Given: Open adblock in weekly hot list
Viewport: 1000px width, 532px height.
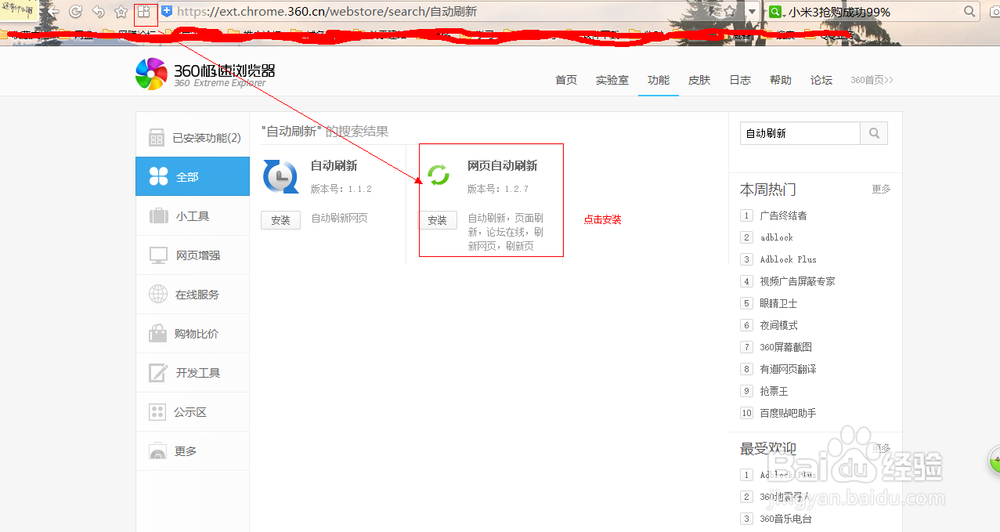Looking at the screenshot, I should 776,237.
